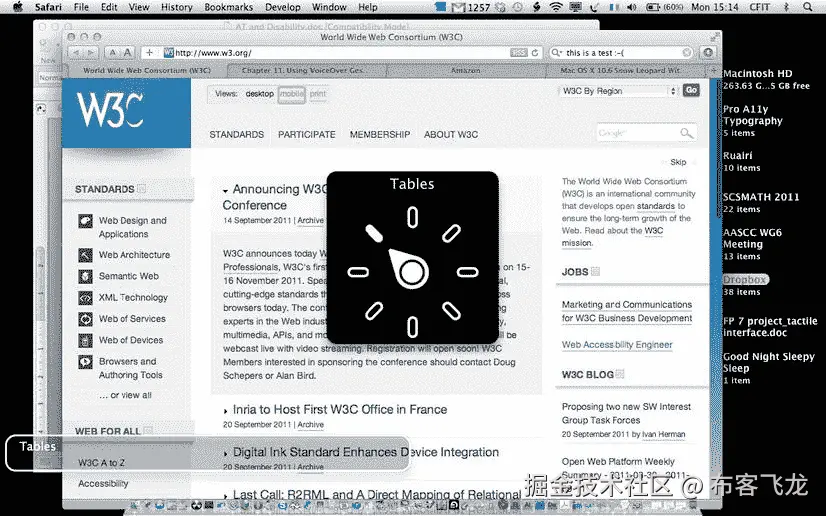Image resolution: width=826 pixels, height=516 pixels.
Task: Switch to the print view
Action: (x=318, y=94)
